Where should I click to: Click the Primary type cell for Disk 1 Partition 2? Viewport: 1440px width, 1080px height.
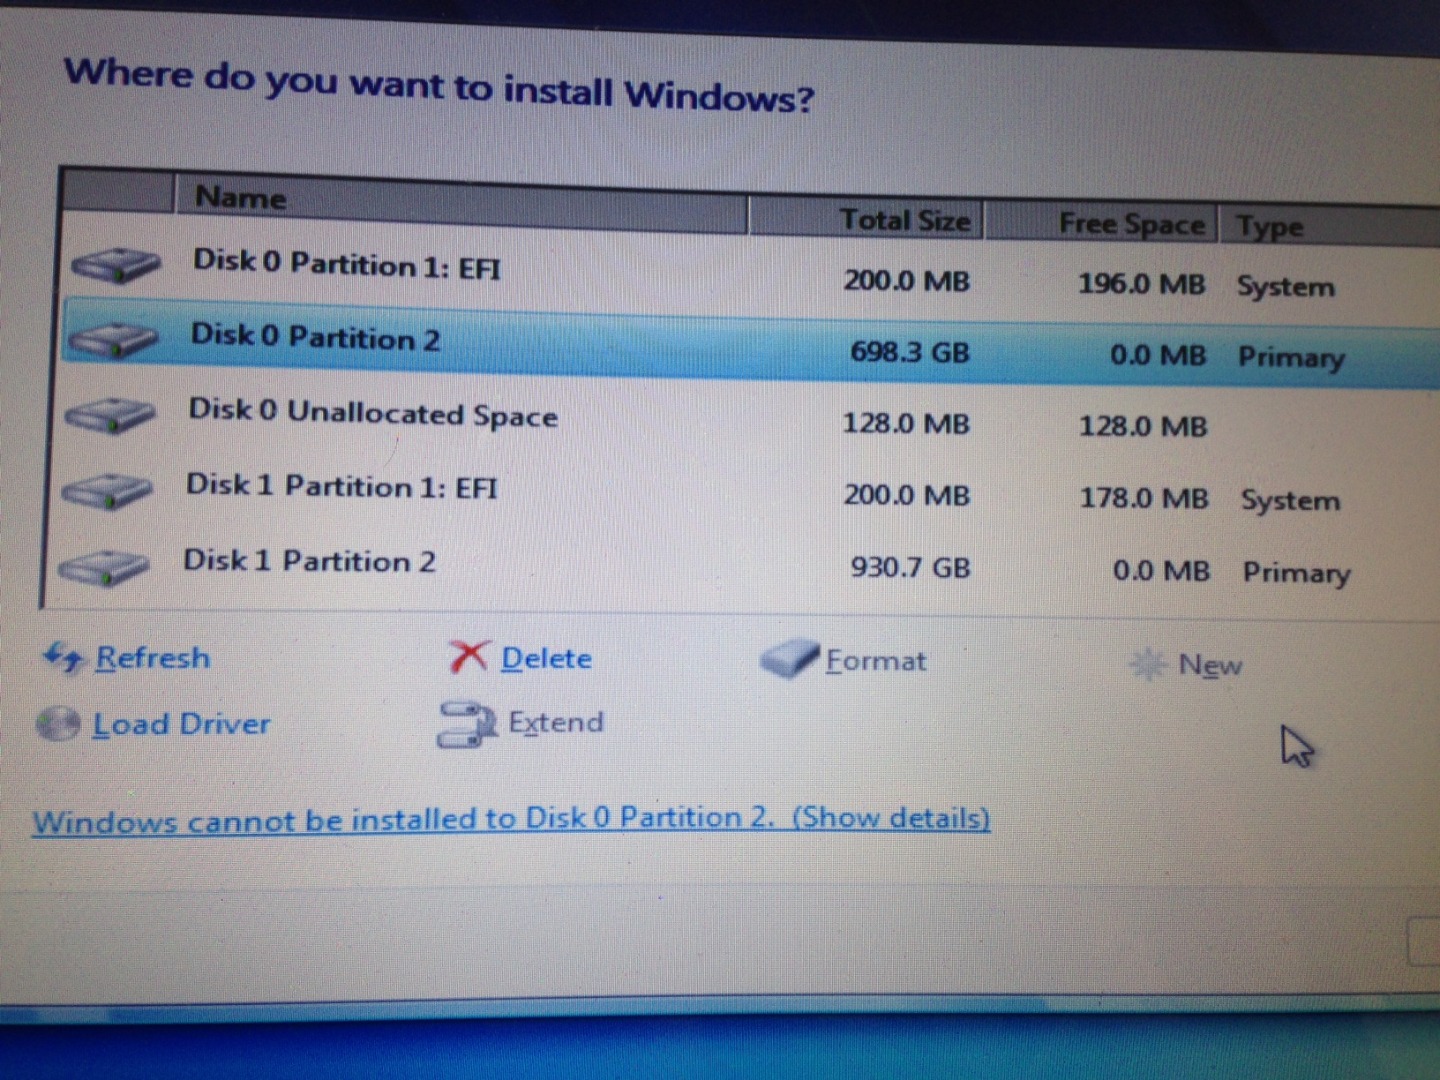(1296, 573)
